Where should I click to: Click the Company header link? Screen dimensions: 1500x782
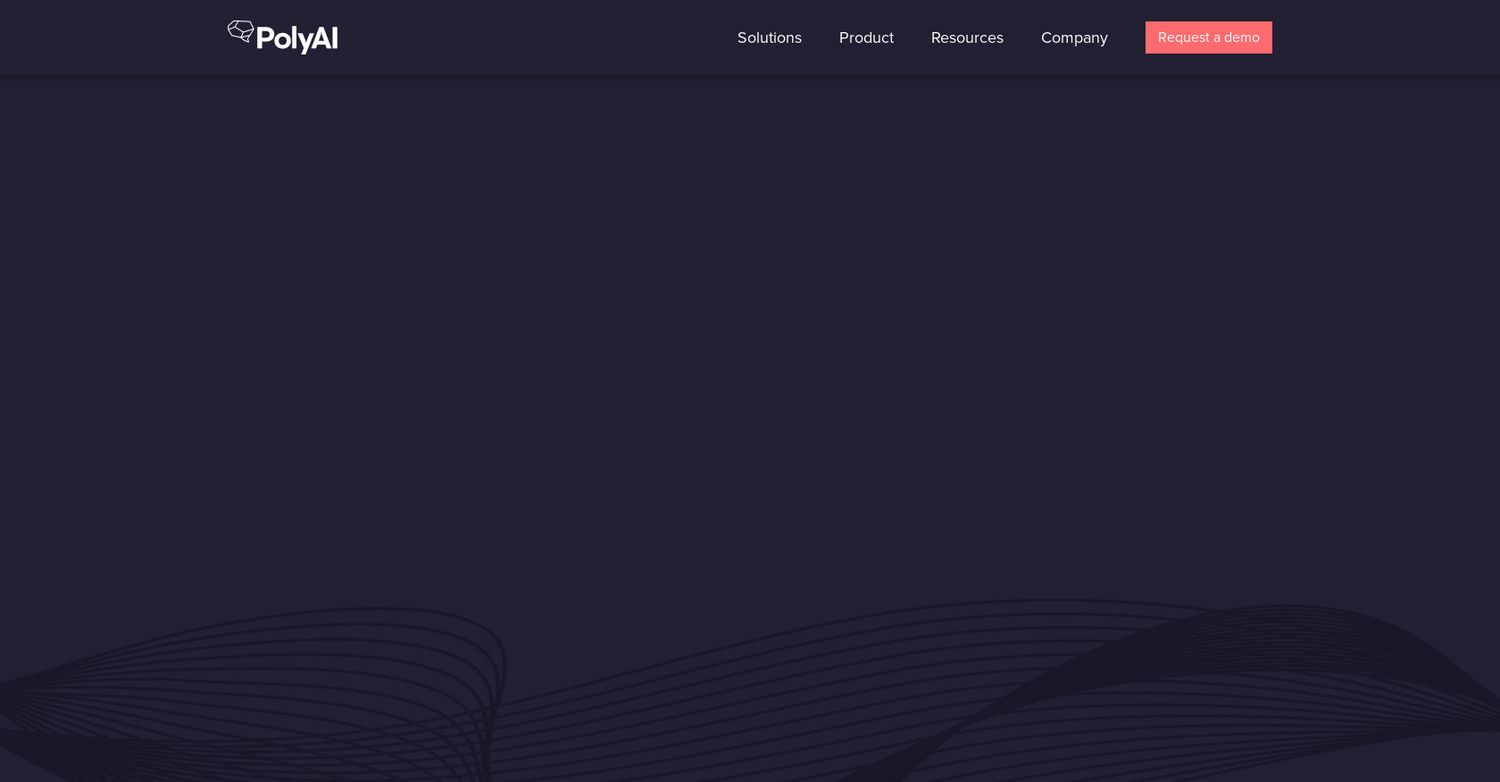1074,38
